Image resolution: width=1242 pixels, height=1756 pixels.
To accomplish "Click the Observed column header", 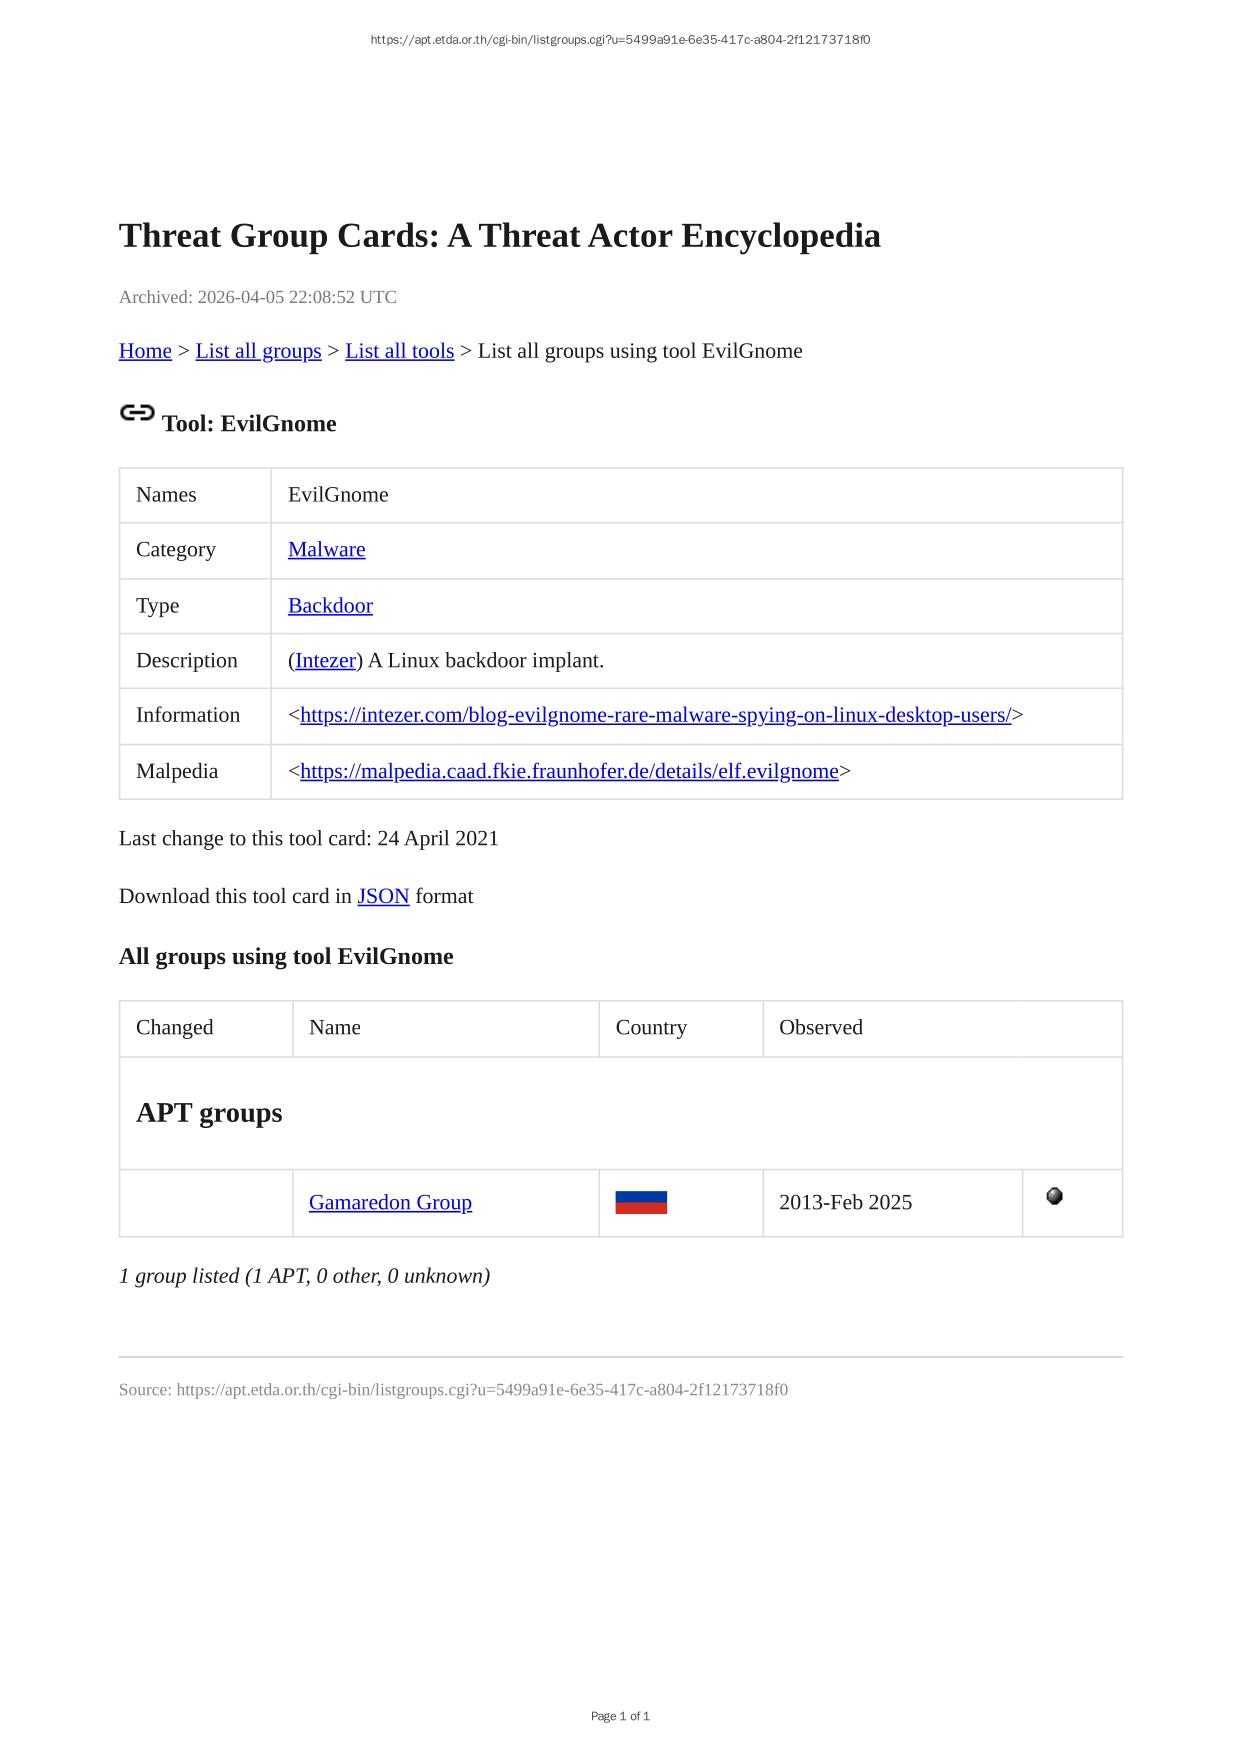I will 820,1028.
